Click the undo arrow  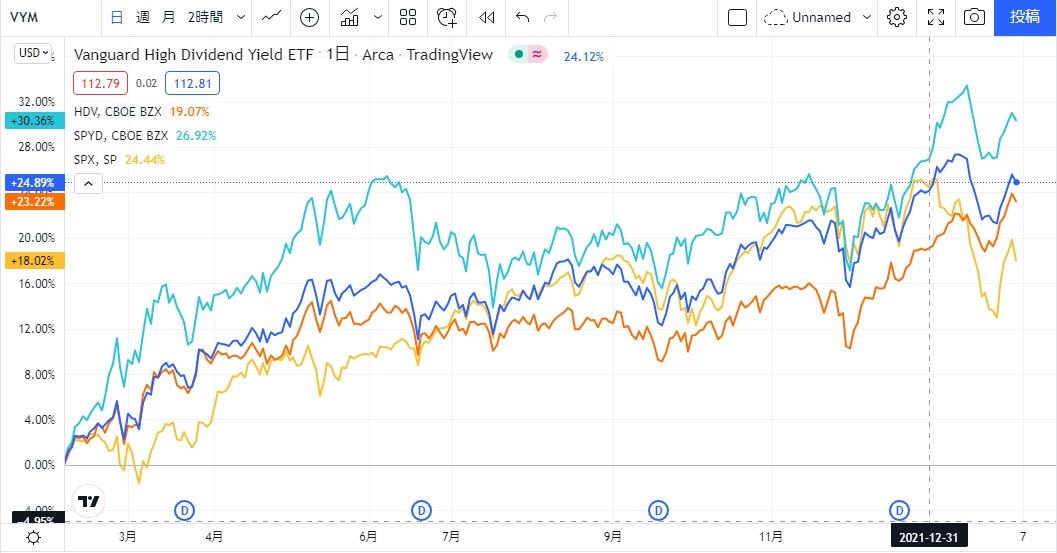pyautogui.click(x=522, y=18)
